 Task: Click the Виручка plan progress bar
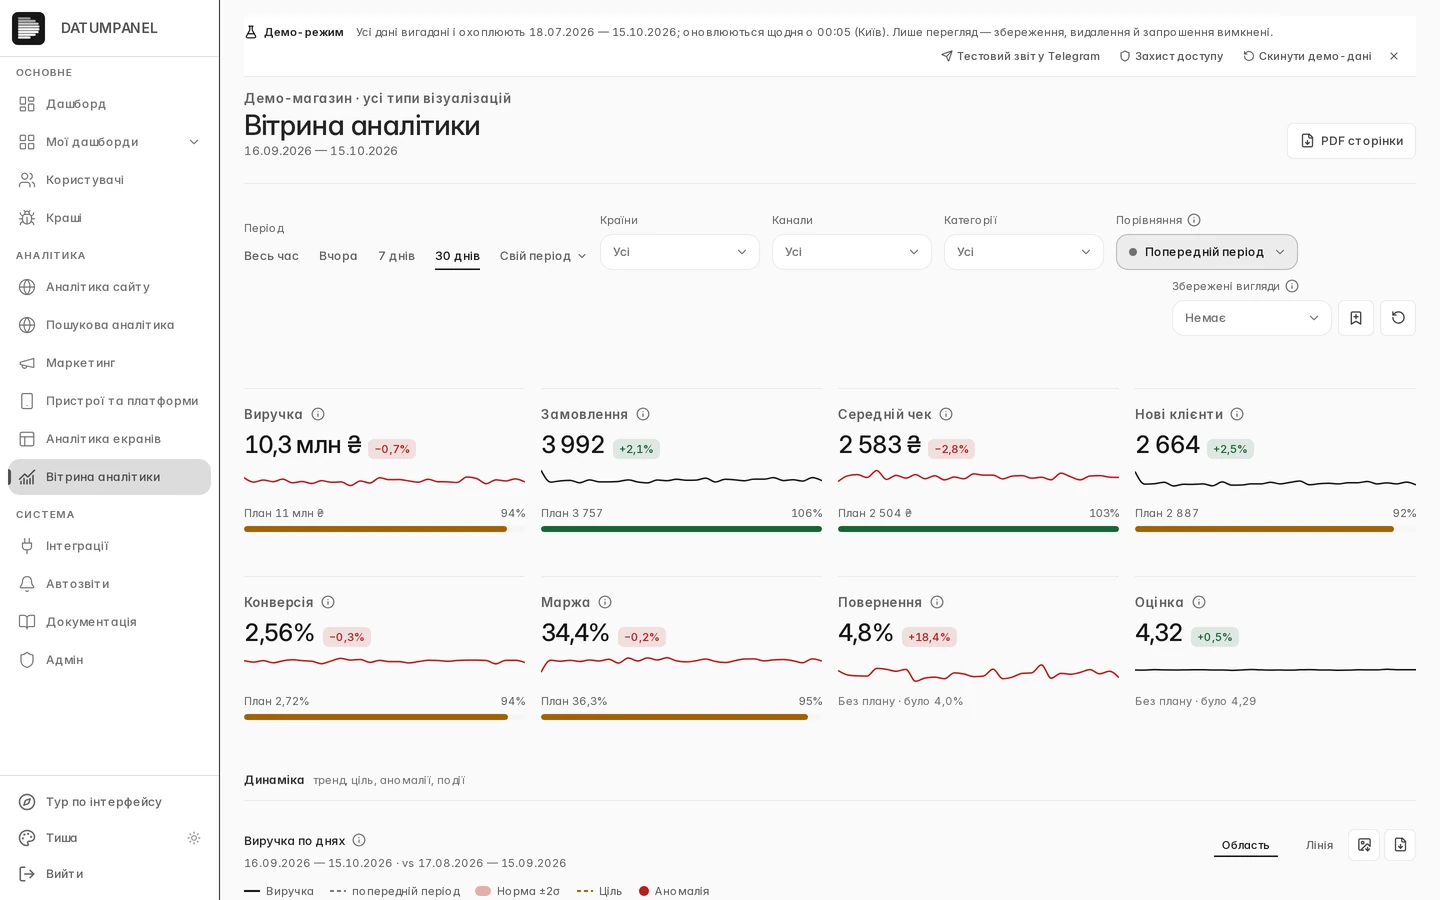(384, 529)
